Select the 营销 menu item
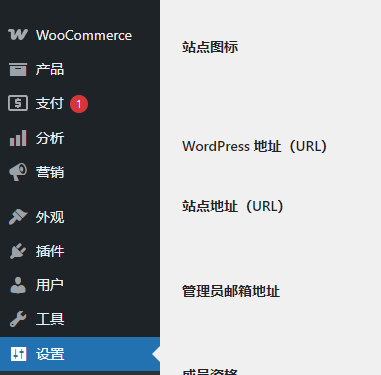 (80, 172)
